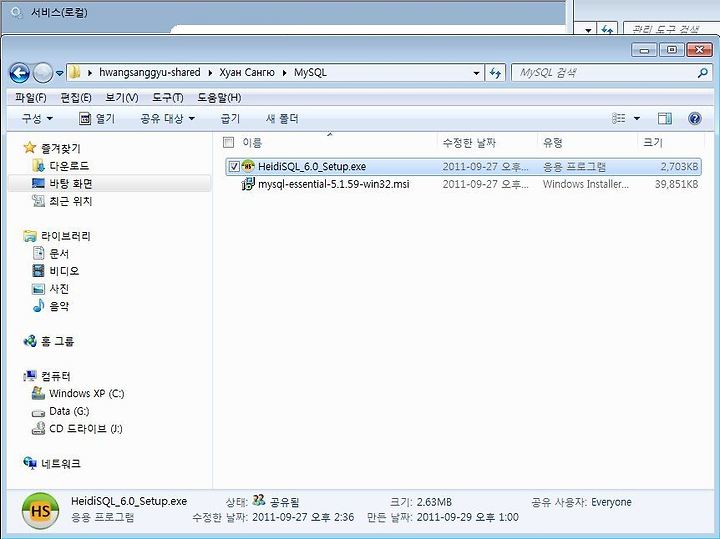Open the 공유 대상 dropdown
Viewport: 720px width, 539px height.
click(x=167, y=118)
